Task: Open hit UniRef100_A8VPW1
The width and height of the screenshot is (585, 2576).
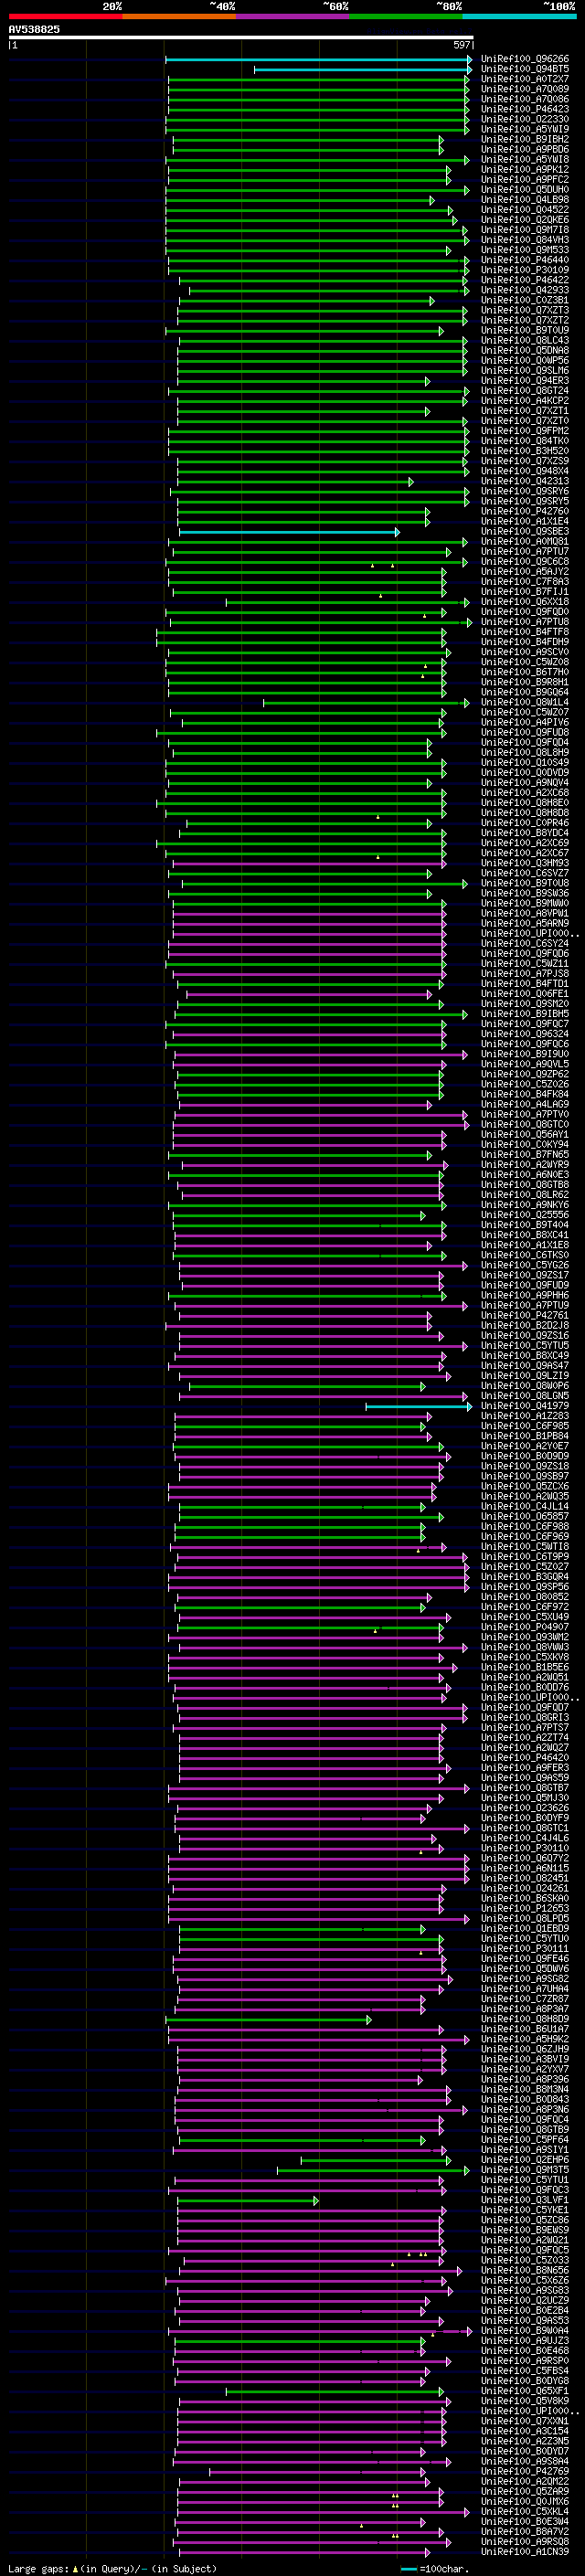Action: [x=525, y=913]
